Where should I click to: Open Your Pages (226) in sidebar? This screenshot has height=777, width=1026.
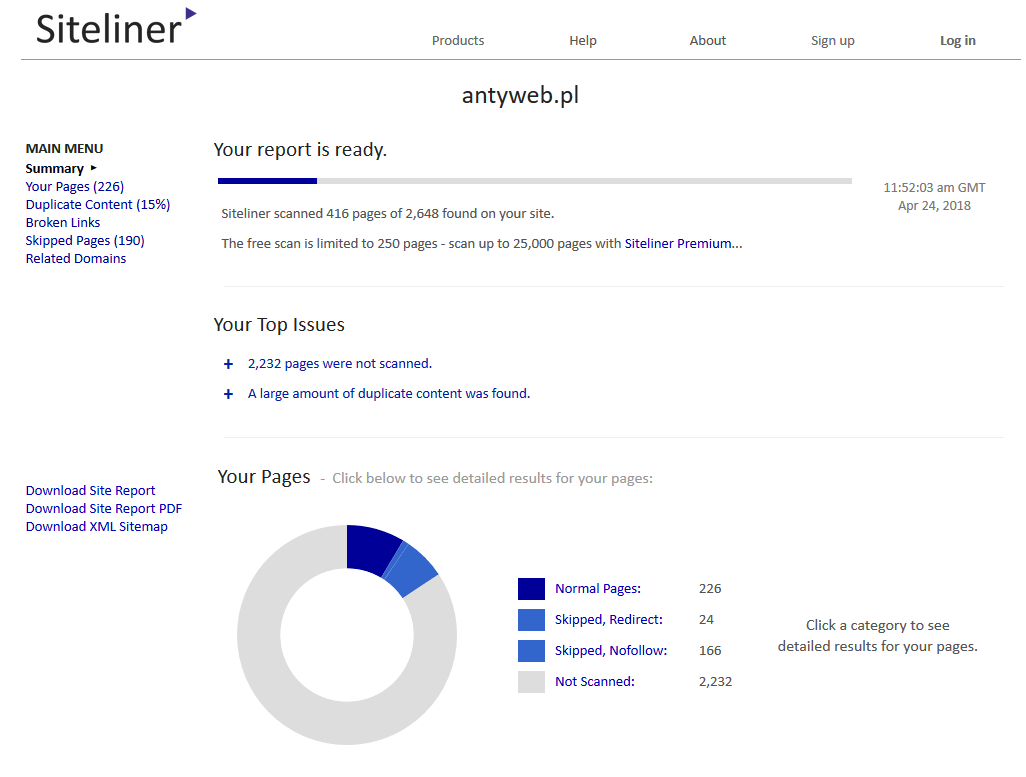coord(75,187)
